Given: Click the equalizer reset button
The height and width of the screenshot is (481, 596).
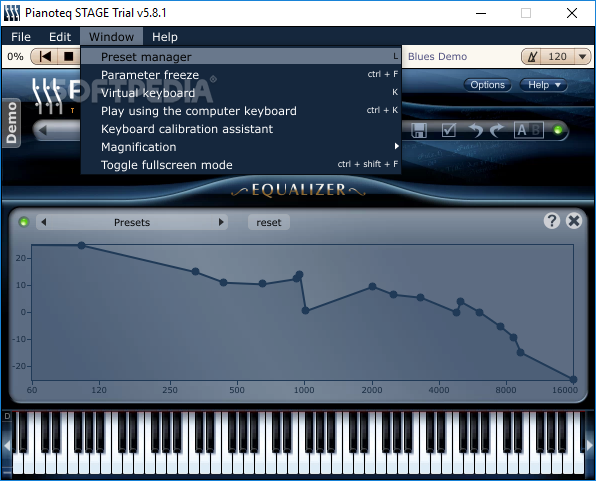Looking at the screenshot, I should (x=269, y=222).
